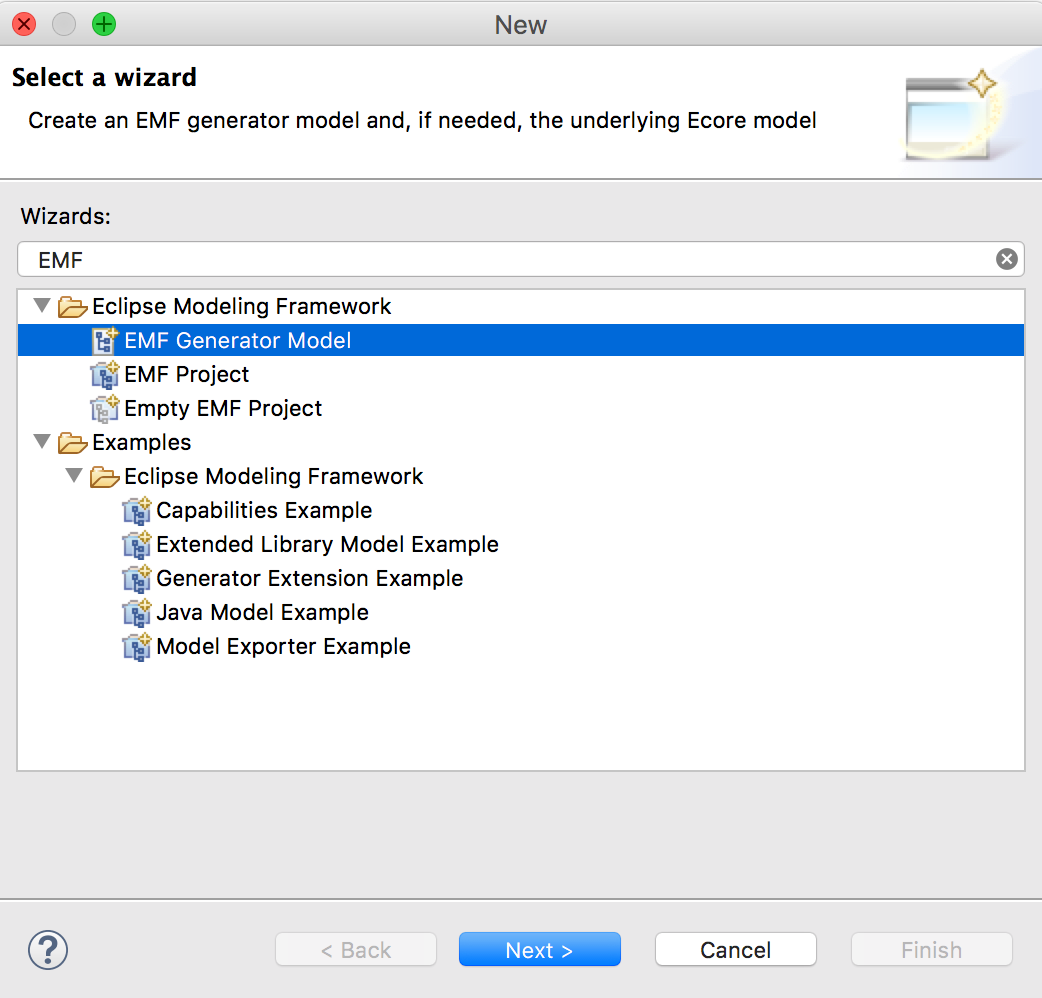Select the Generator Extension Example entry
This screenshot has height=998, width=1042.
pos(309,578)
